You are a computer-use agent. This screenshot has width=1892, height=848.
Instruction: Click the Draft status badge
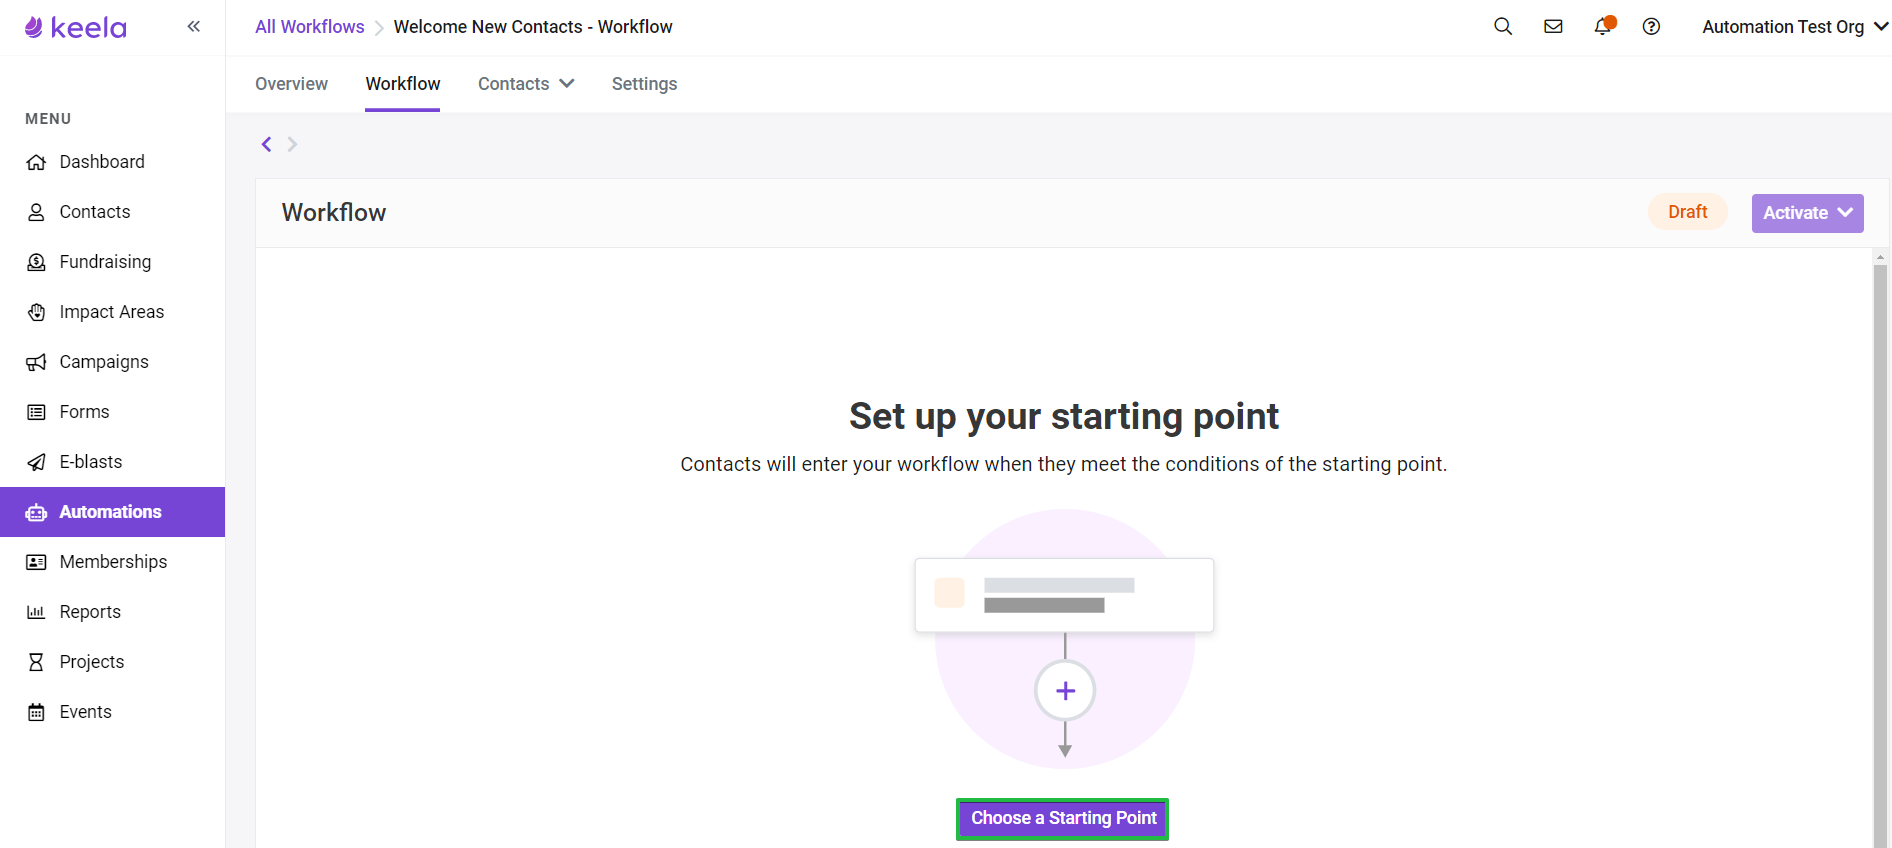coord(1687,212)
